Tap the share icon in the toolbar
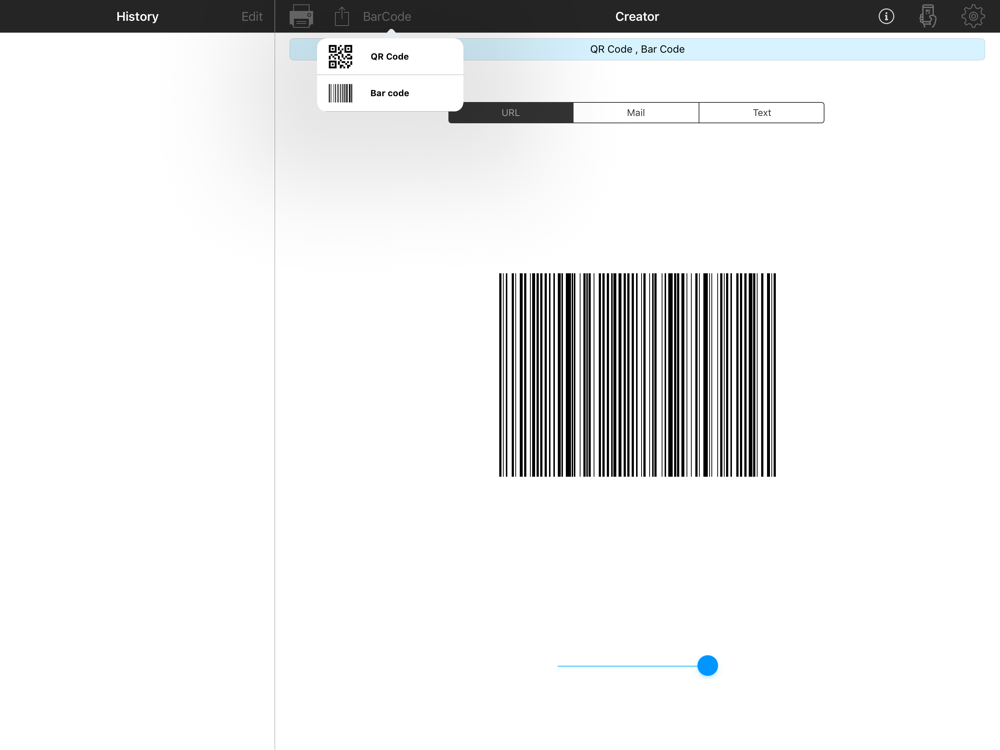Image resolution: width=1000 pixels, height=750 pixels. (x=342, y=16)
